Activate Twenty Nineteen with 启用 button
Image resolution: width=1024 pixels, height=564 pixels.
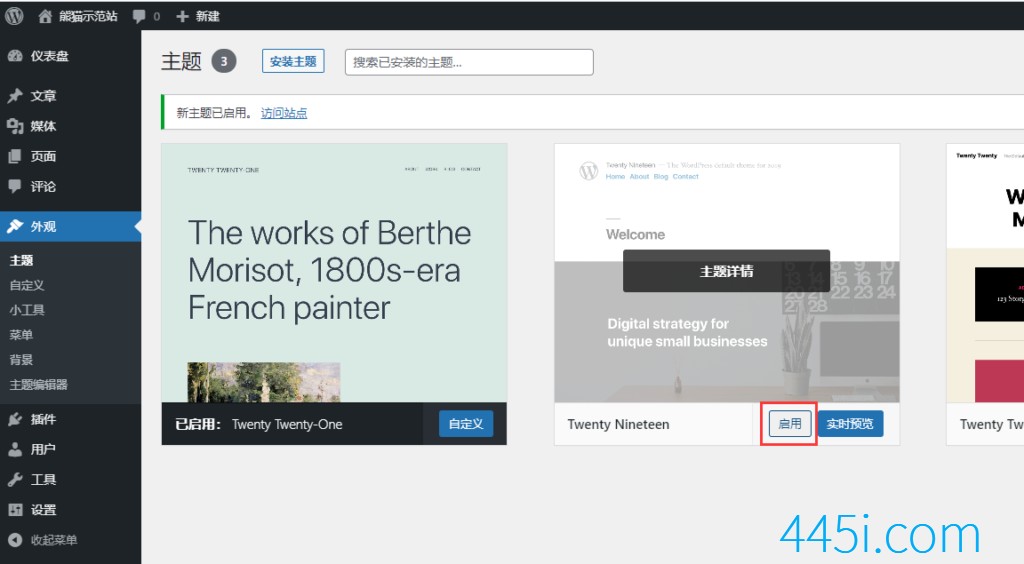click(790, 424)
